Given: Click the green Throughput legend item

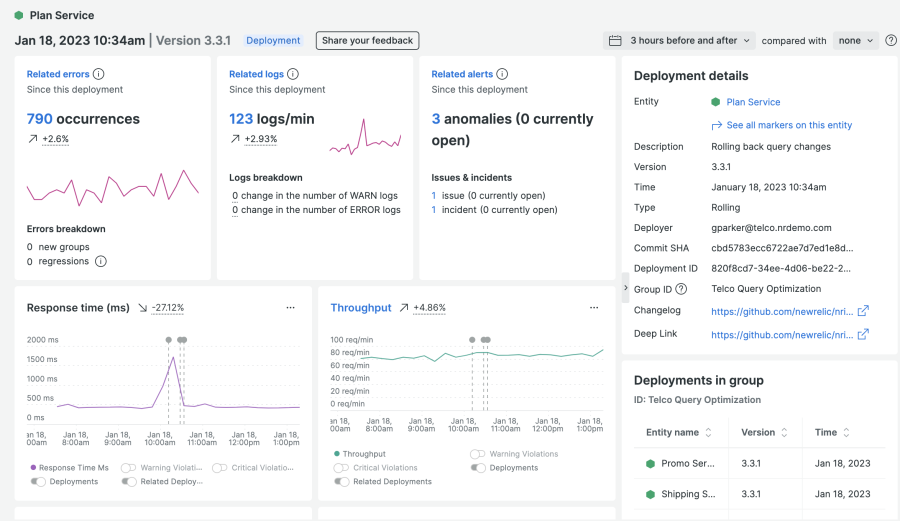Looking at the screenshot, I should point(360,454).
